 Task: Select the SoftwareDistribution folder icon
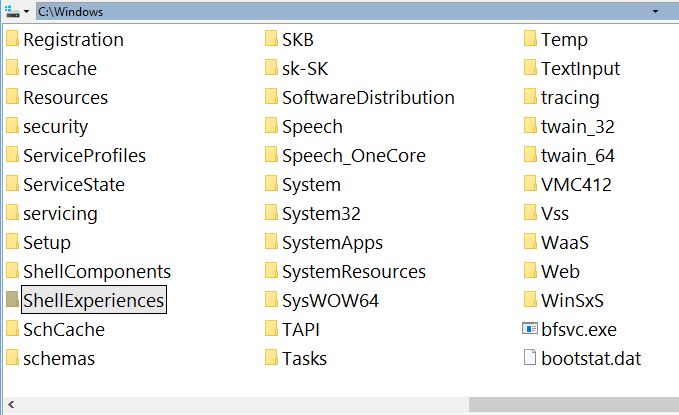pyautogui.click(x=271, y=97)
